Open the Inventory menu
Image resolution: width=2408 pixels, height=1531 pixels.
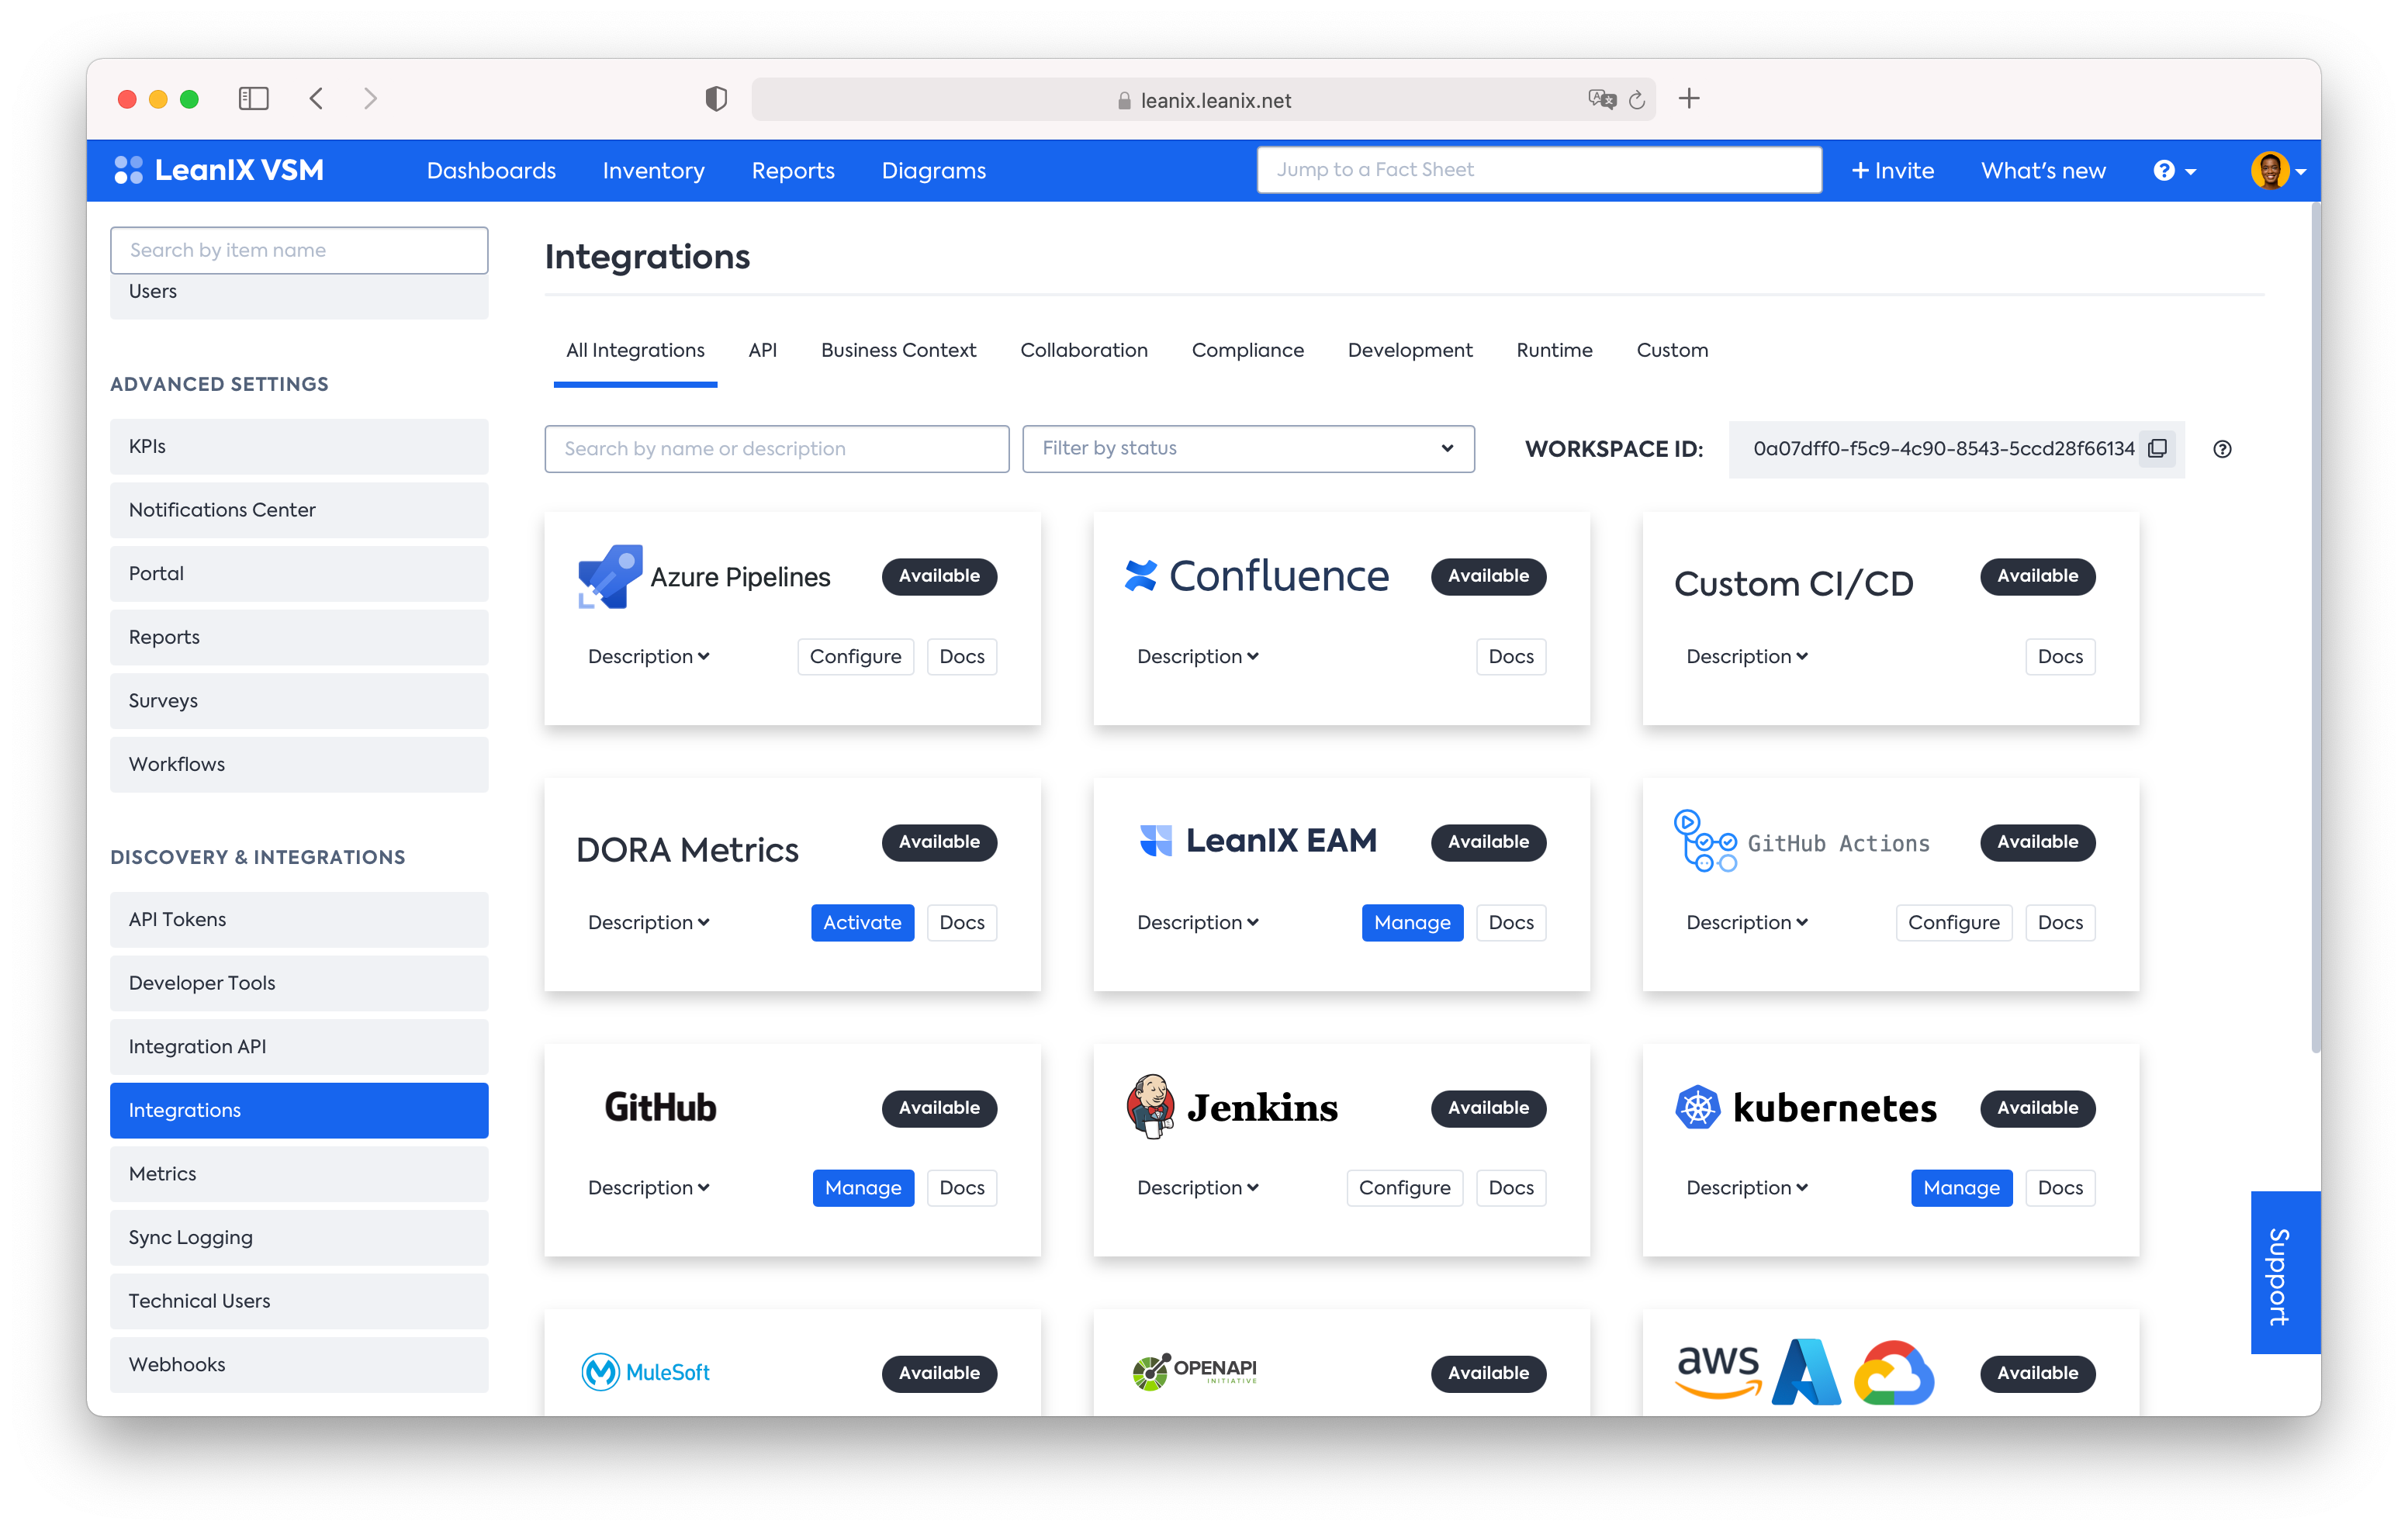pos(653,171)
